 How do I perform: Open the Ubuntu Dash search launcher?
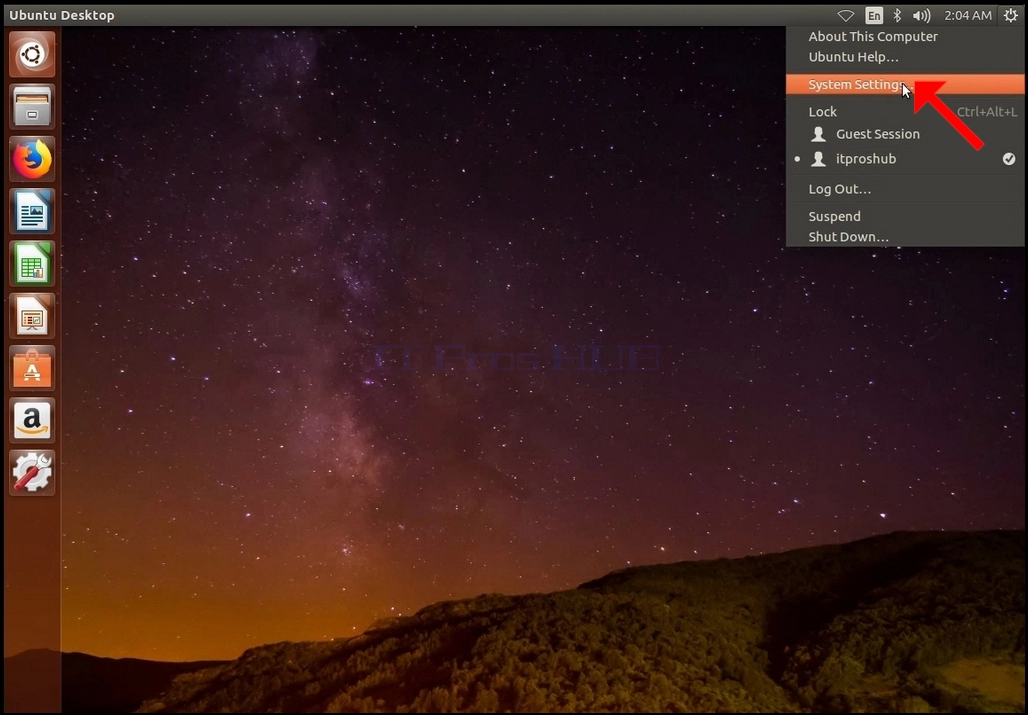coord(32,54)
